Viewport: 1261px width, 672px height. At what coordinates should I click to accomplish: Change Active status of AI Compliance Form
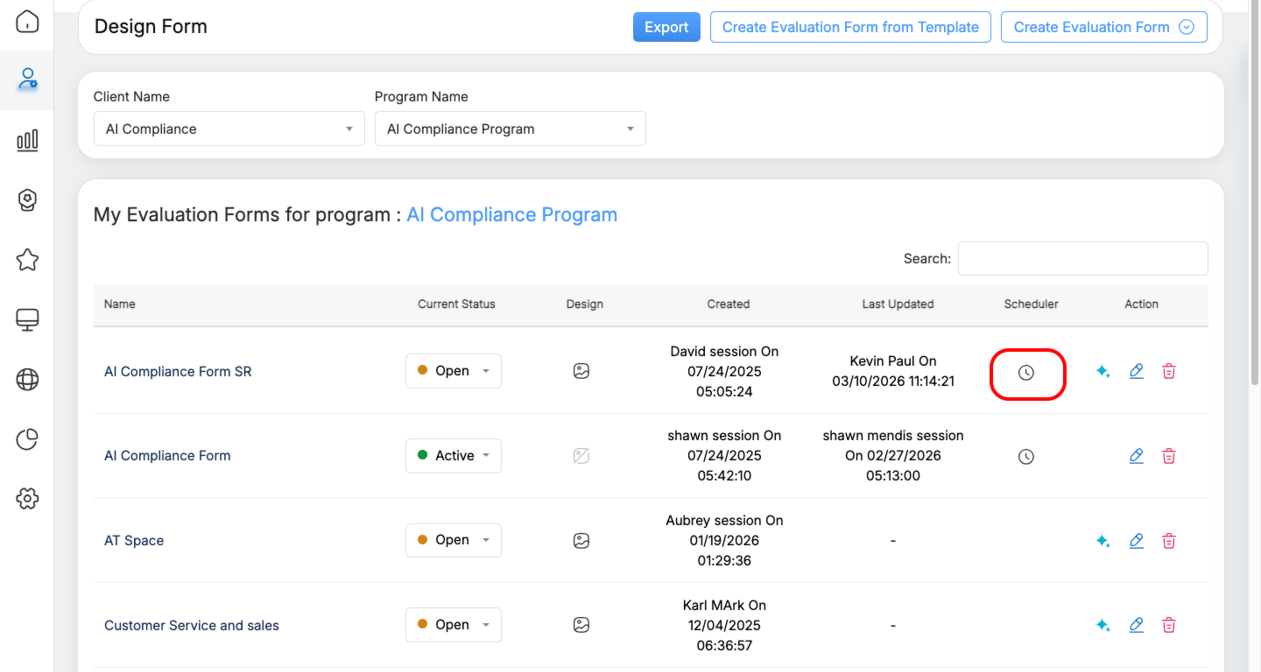point(453,456)
